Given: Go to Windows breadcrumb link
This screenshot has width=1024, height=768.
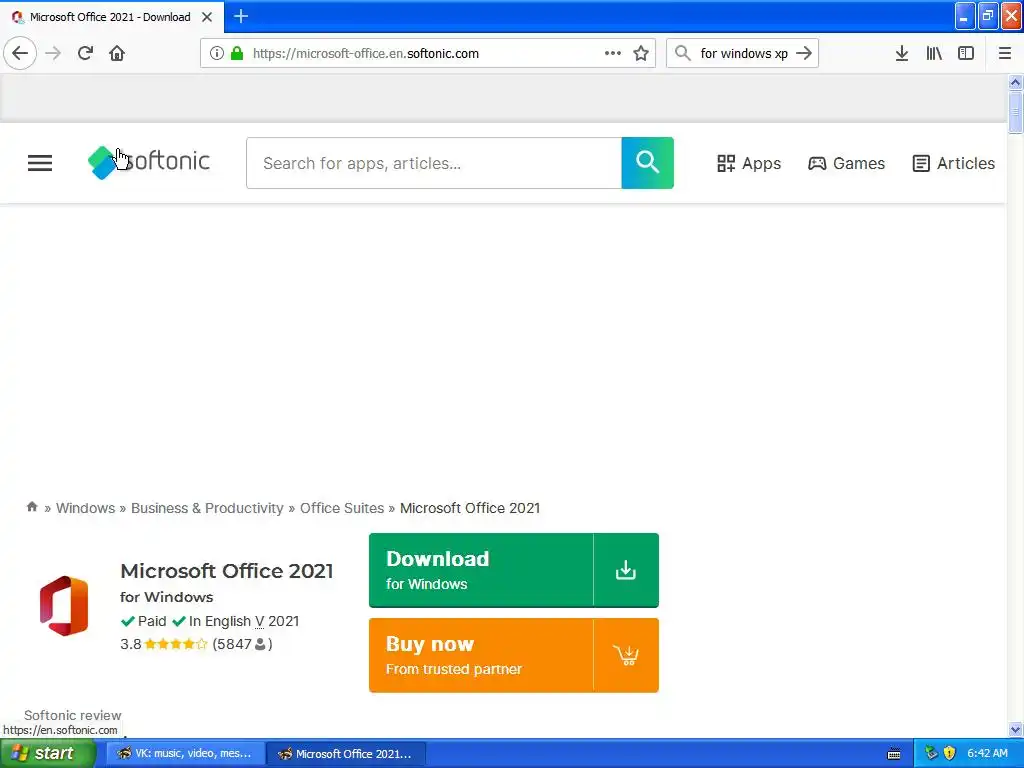Looking at the screenshot, I should click(86, 508).
